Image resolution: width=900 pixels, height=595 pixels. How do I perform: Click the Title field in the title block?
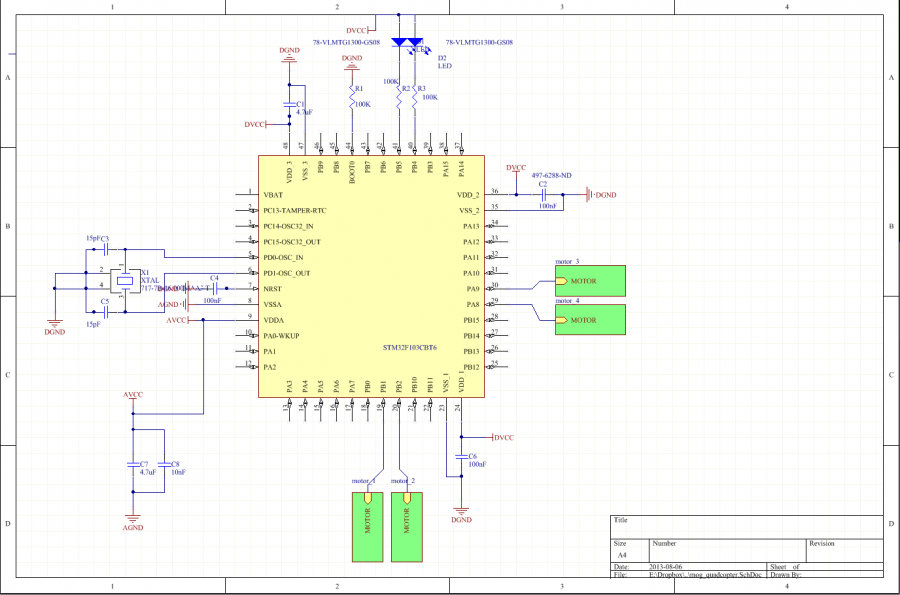click(622, 521)
